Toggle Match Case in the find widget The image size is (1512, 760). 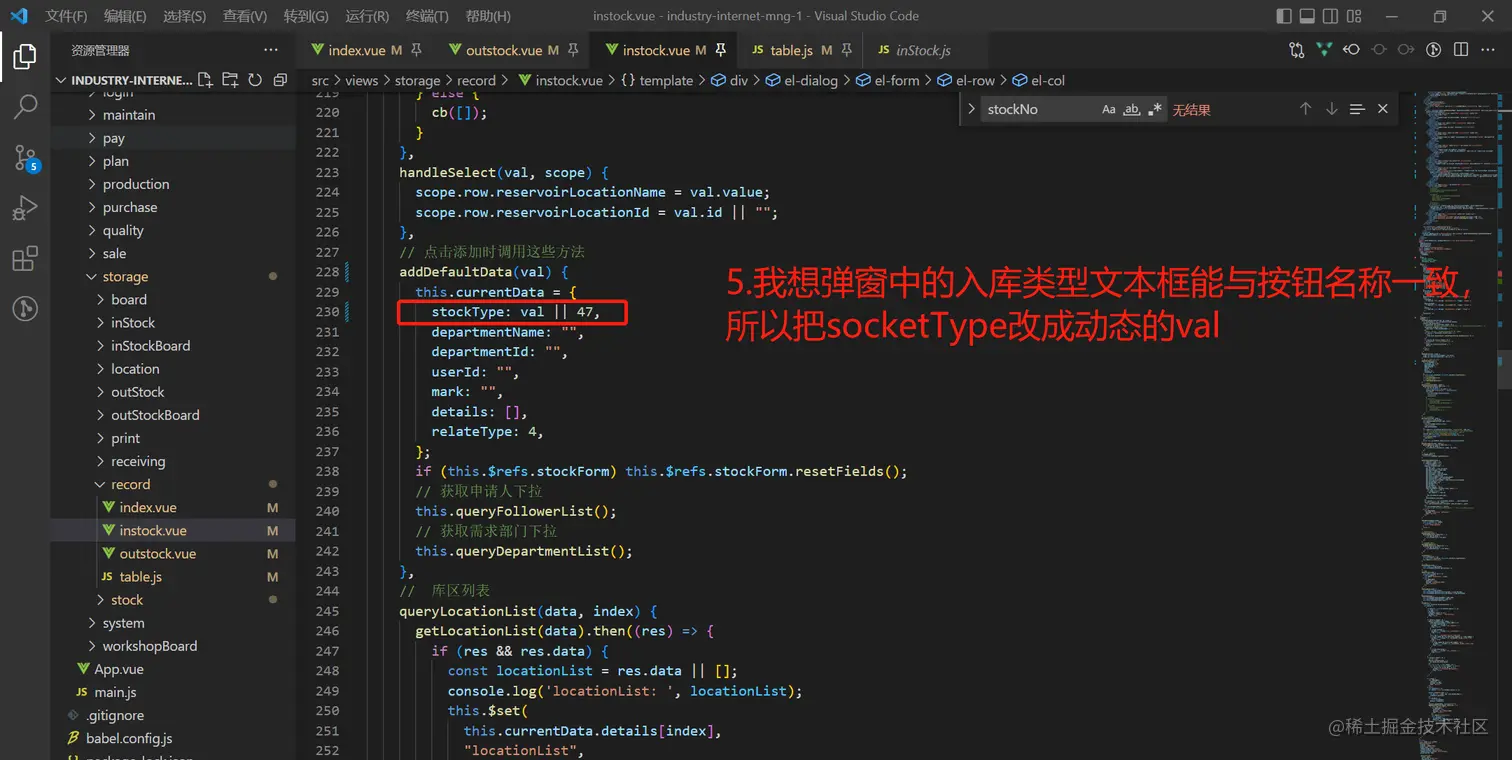1109,109
